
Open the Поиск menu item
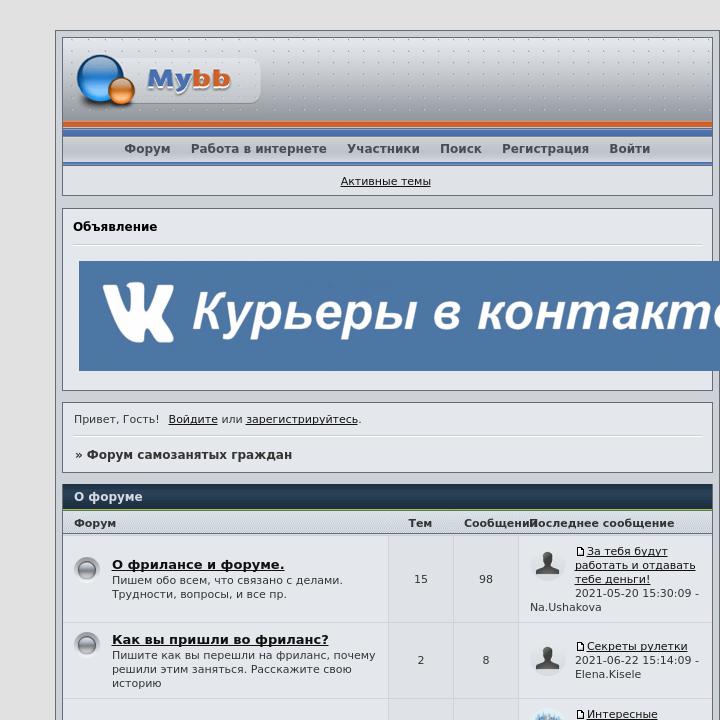(x=461, y=149)
